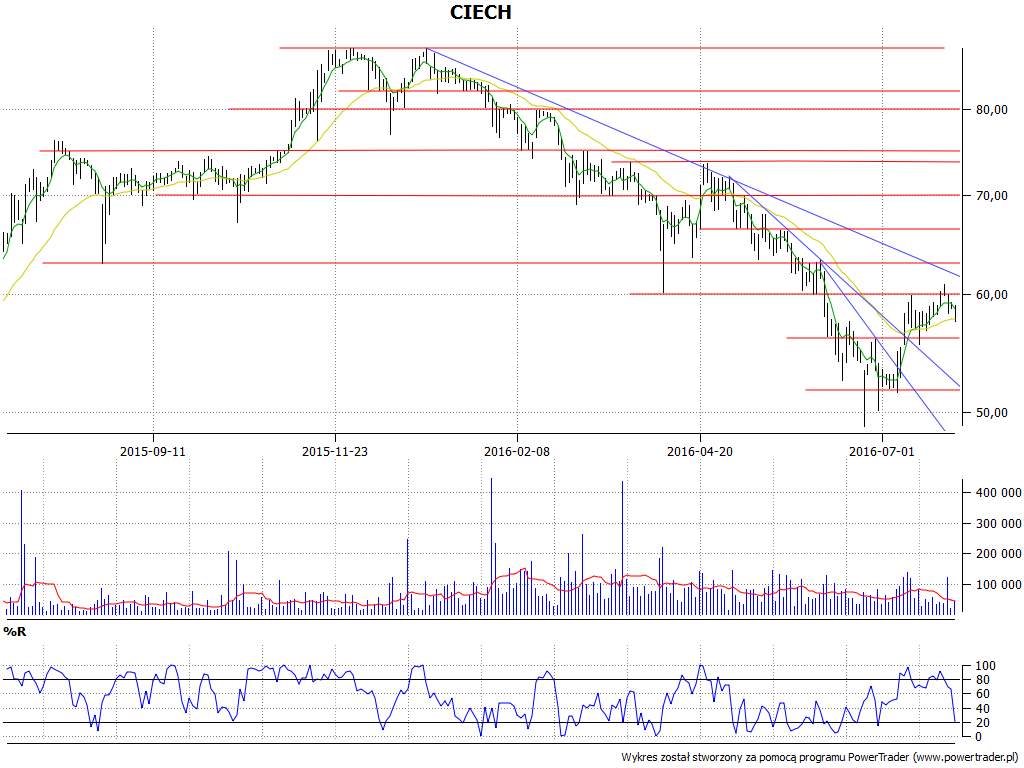
Task: Select the 70,00 price axis label
Action: coord(991,196)
